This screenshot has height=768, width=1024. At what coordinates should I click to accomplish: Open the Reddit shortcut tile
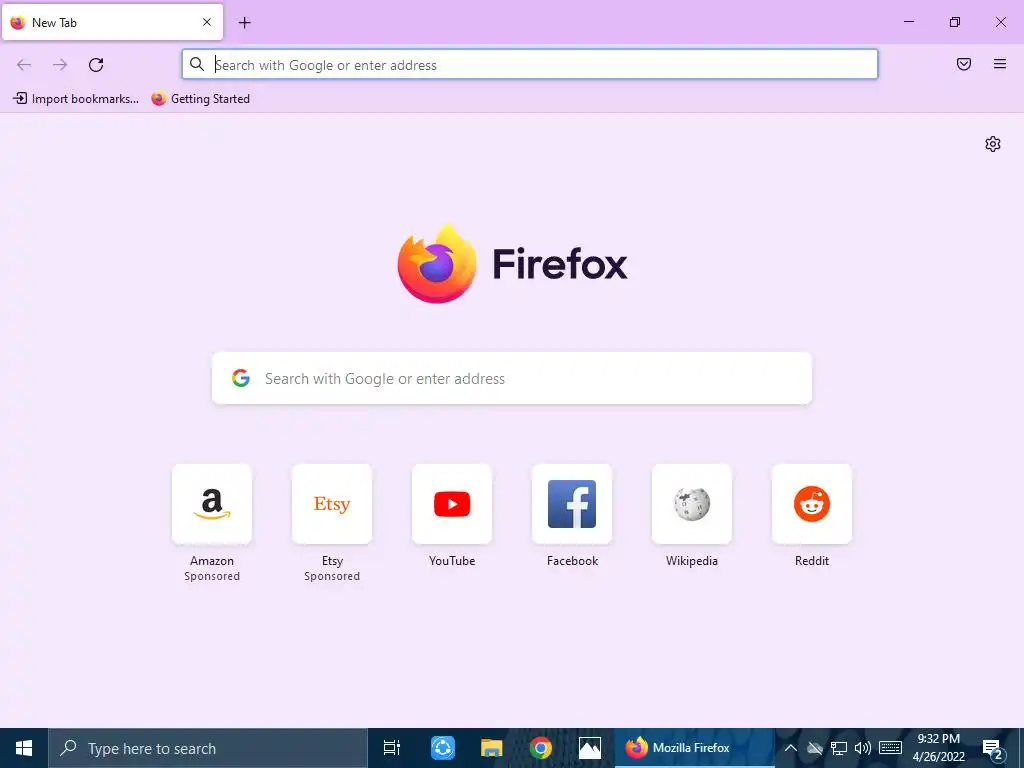click(812, 504)
